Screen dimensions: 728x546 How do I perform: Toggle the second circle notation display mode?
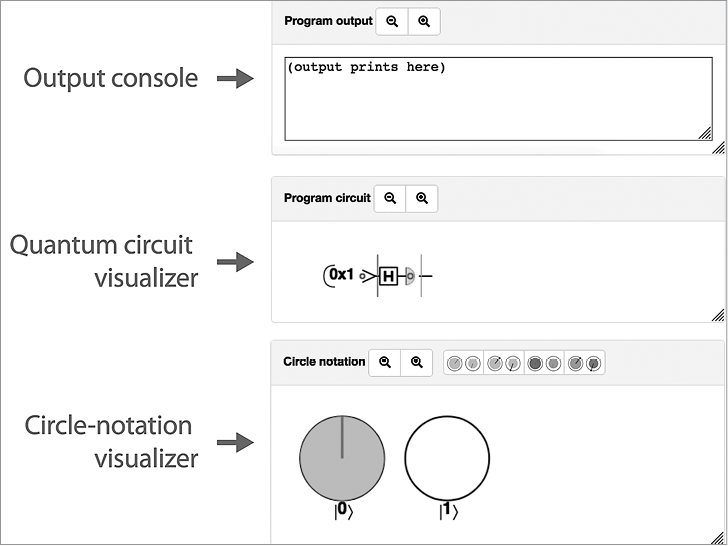(x=504, y=363)
